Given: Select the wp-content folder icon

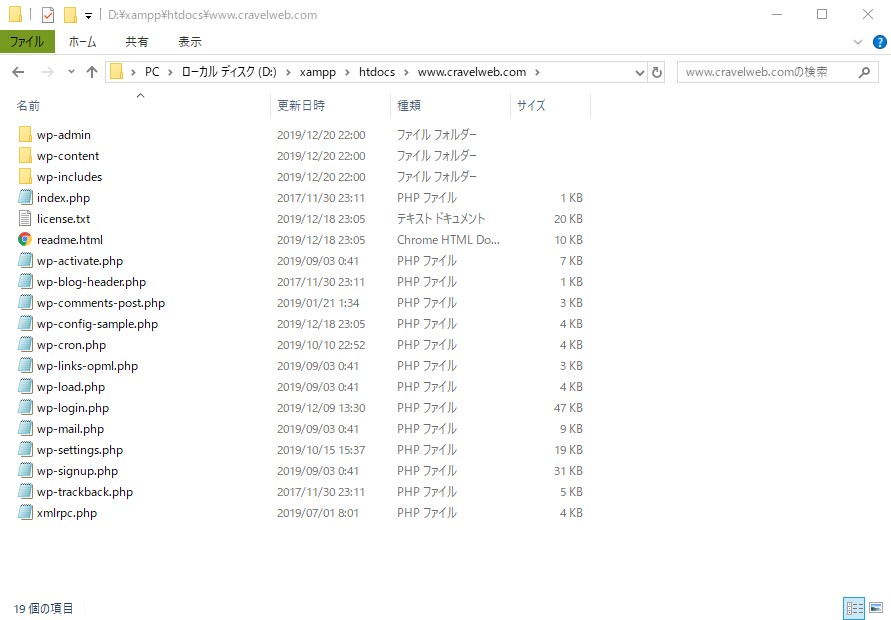Looking at the screenshot, I should pos(25,156).
